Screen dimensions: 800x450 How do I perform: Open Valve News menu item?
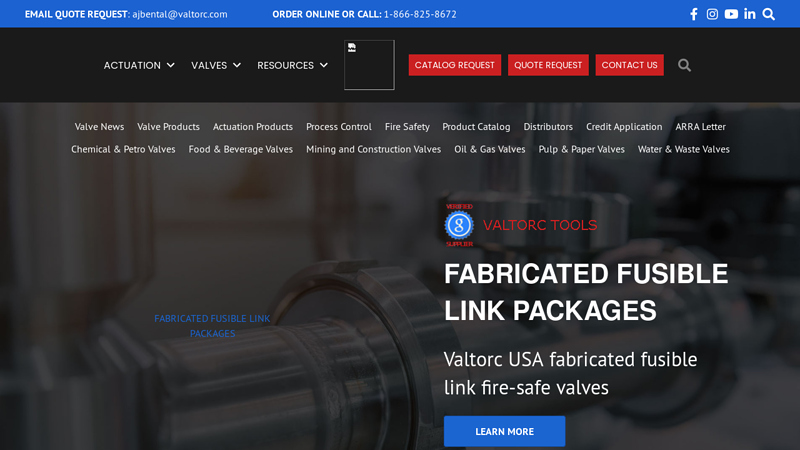tap(99, 127)
